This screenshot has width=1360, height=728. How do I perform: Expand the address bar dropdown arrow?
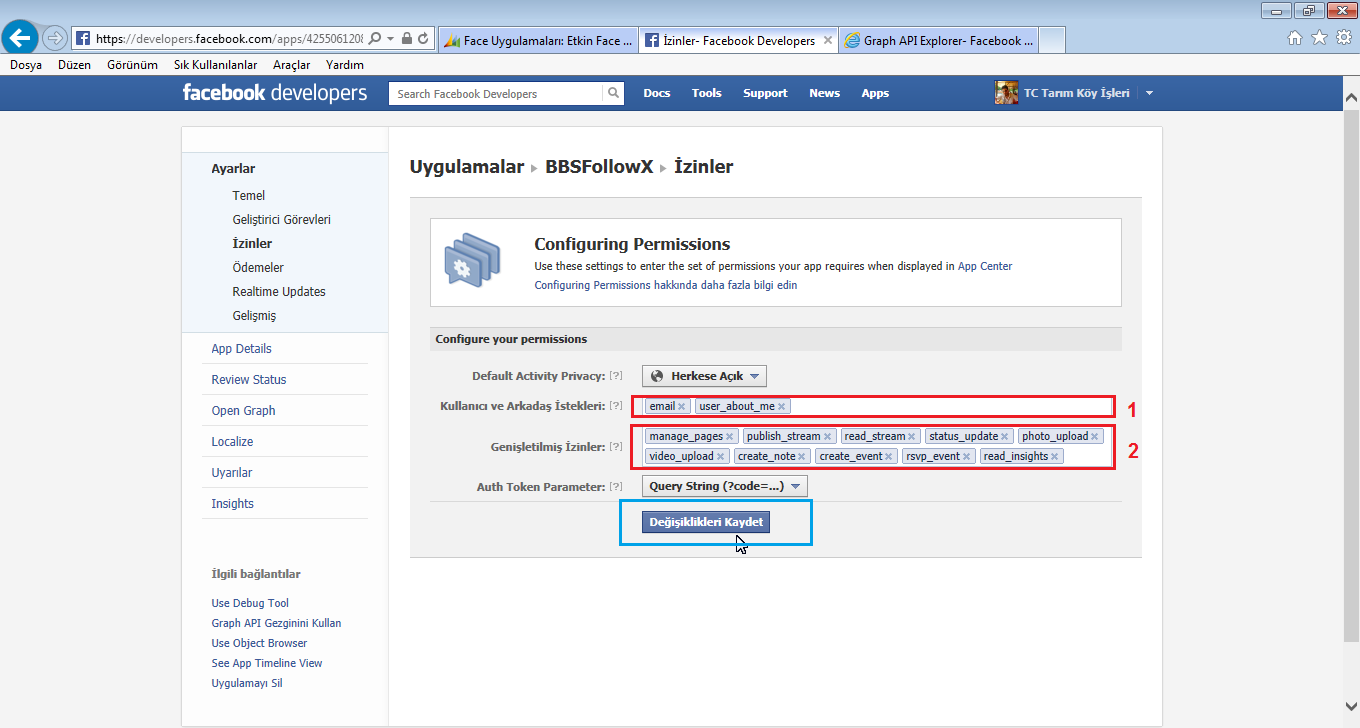pyautogui.click(x=391, y=39)
